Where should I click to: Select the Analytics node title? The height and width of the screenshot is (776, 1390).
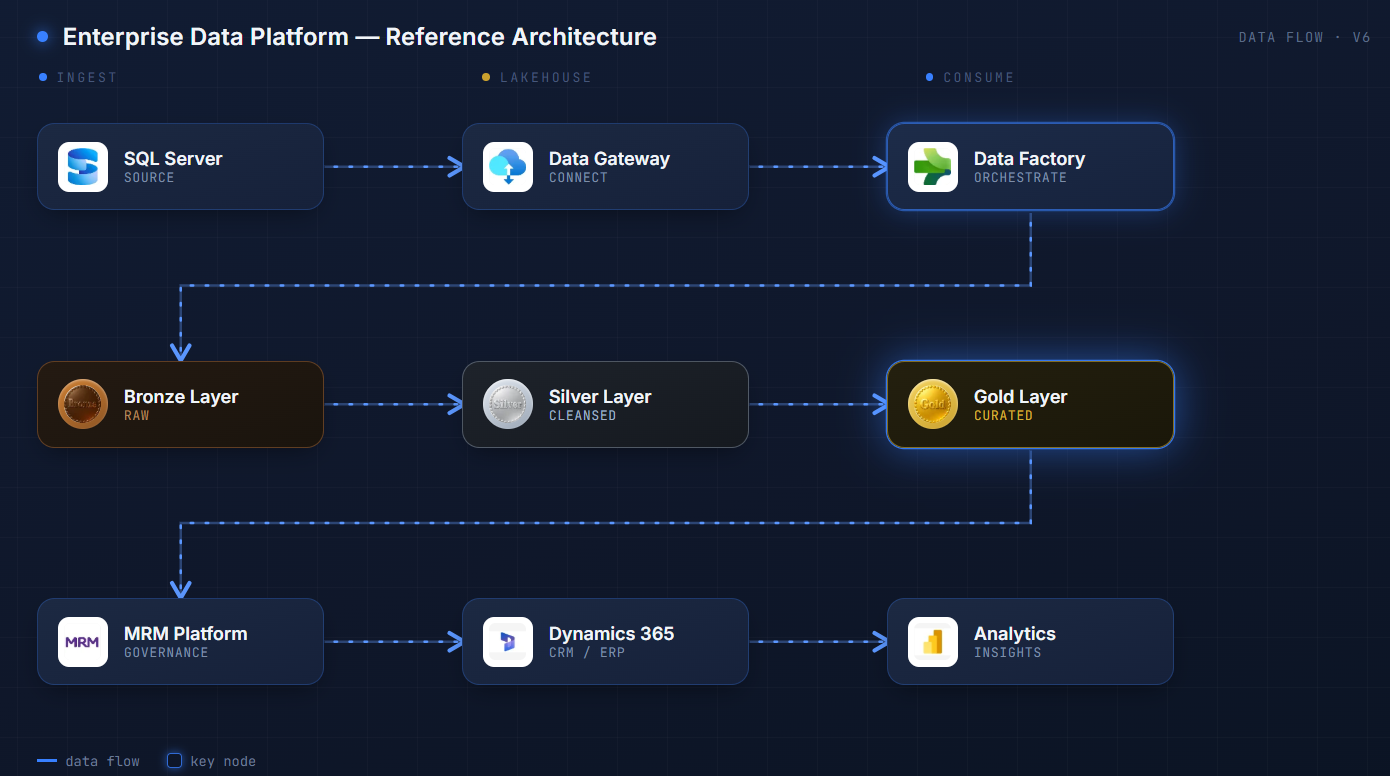tap(1014, 634)
